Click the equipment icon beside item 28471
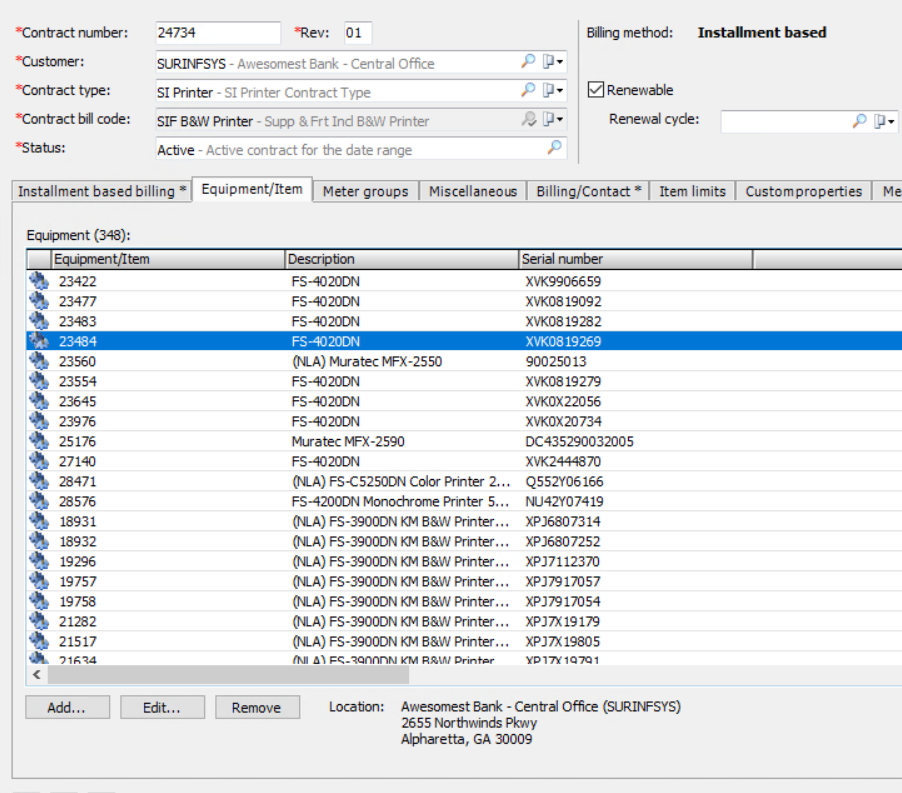This screenshot has width=902, height=793. [x=39, y=481]
